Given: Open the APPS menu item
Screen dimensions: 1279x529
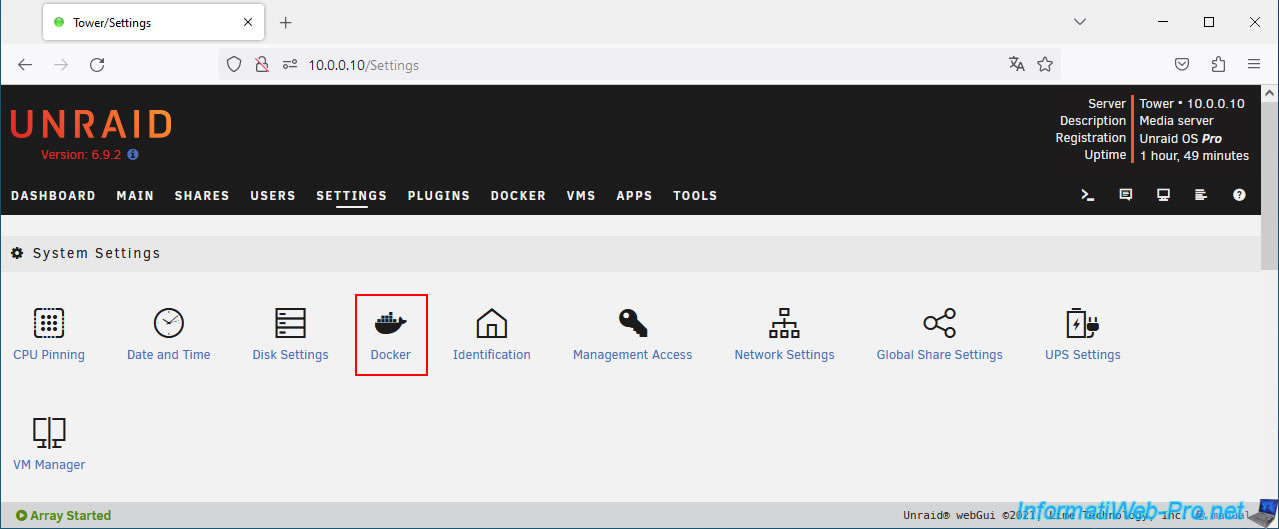Looking at the screenshot, I should (x=634, y=196).
